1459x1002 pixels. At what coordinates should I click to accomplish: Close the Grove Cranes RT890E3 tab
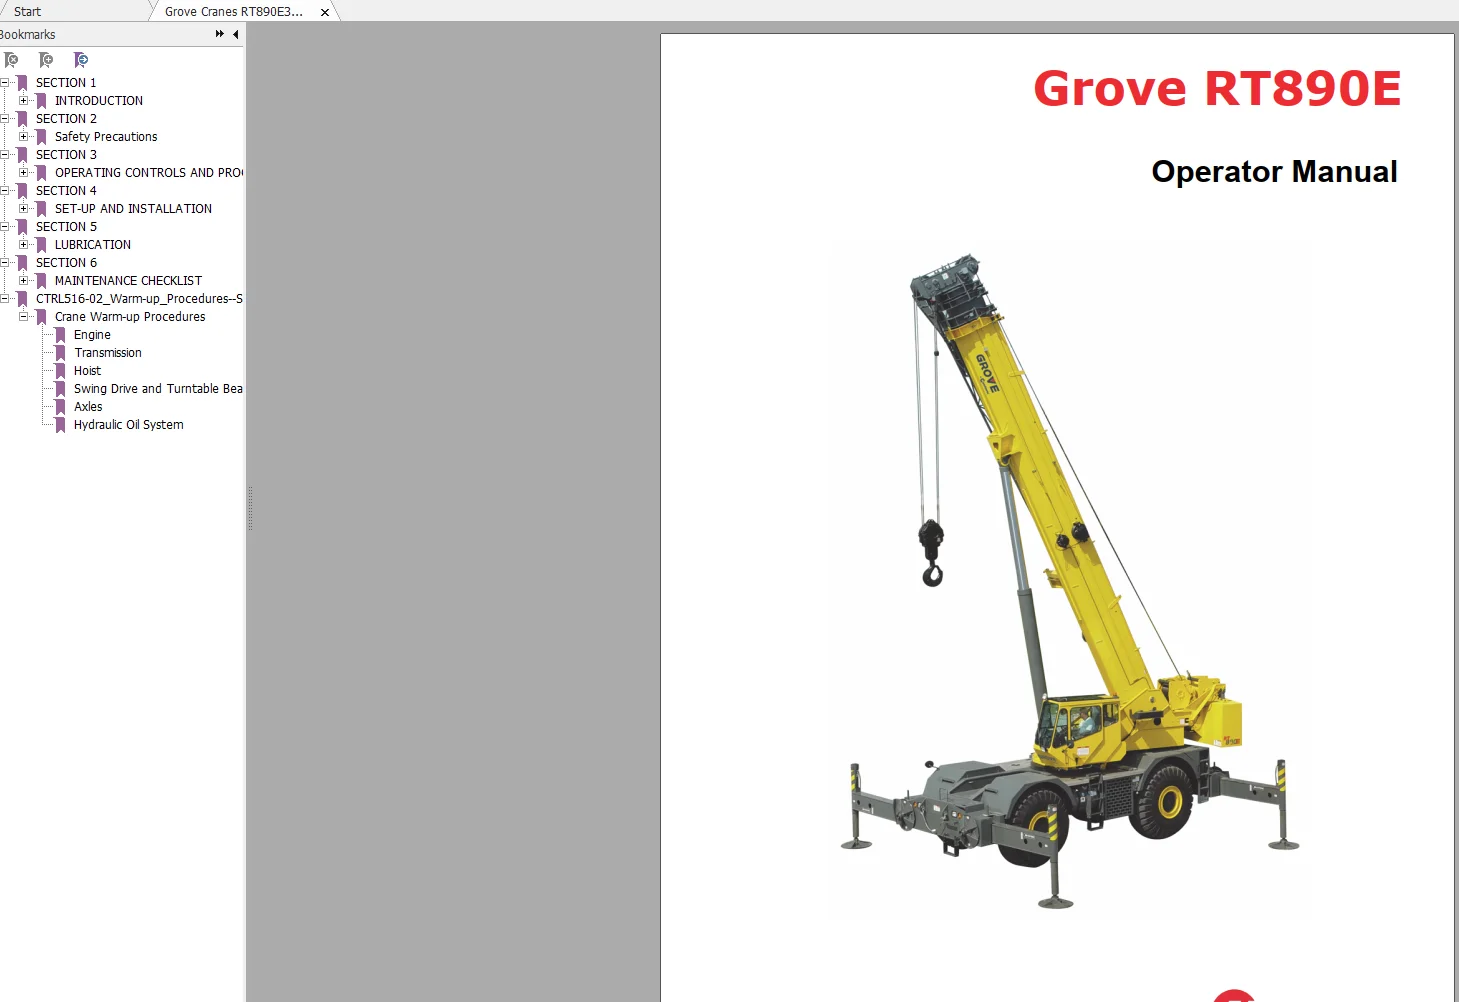tap(325, 12)
